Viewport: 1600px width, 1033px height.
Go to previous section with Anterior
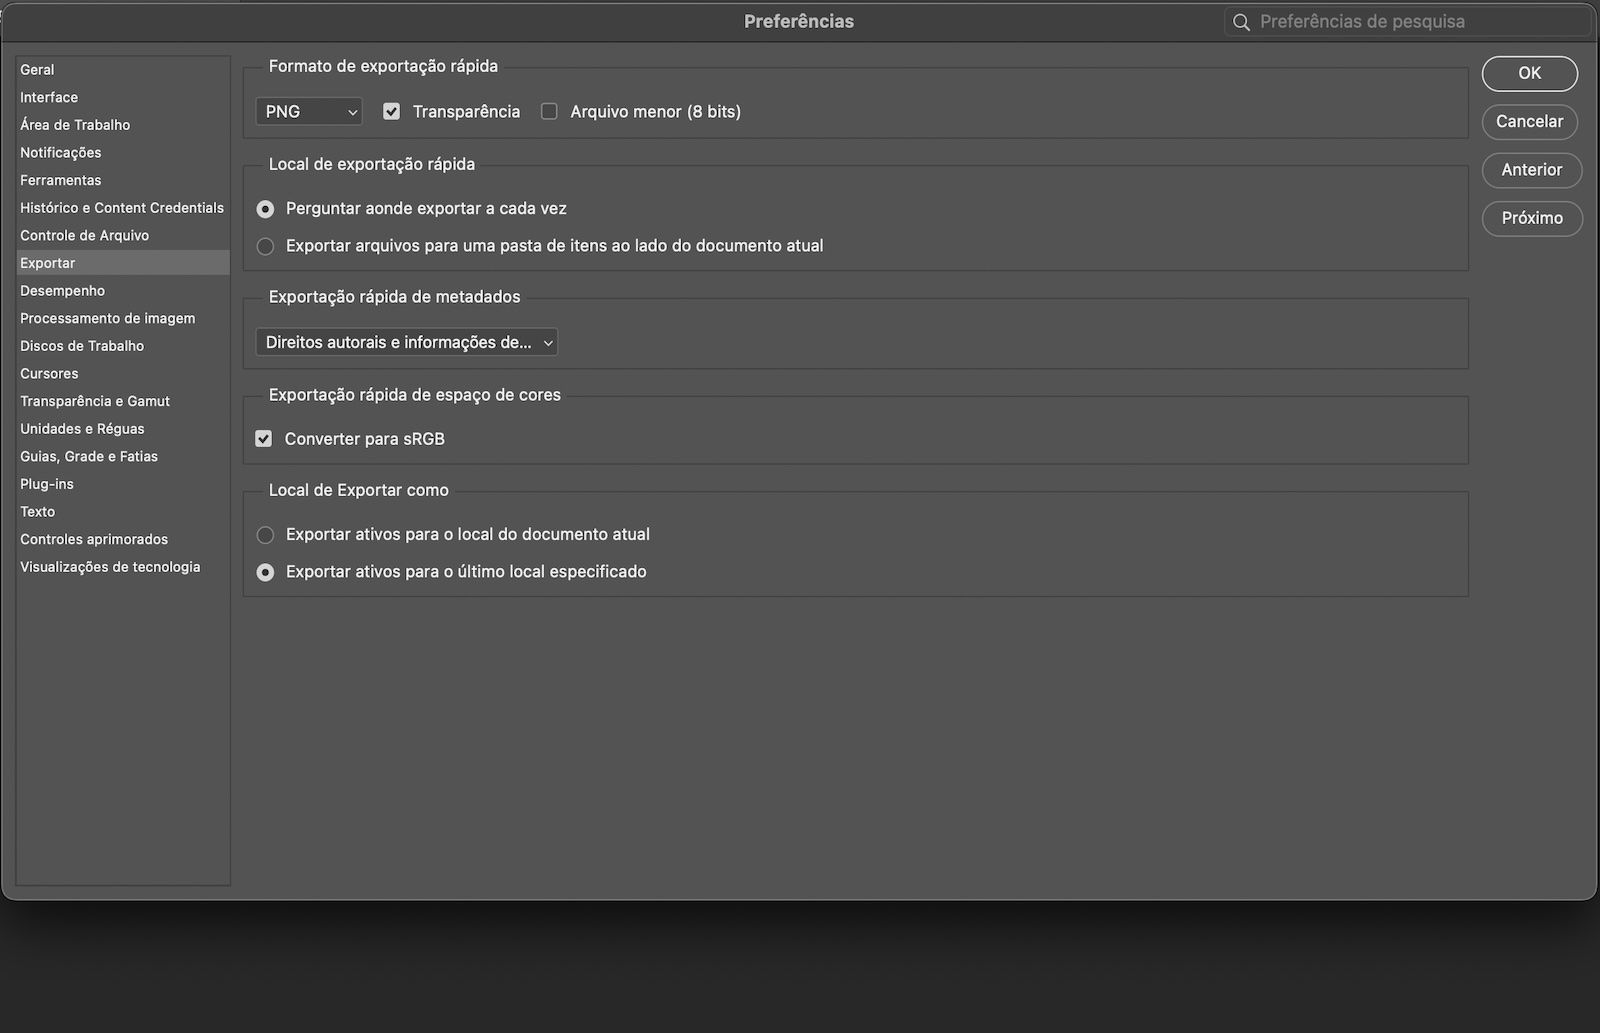[1532, 170]
